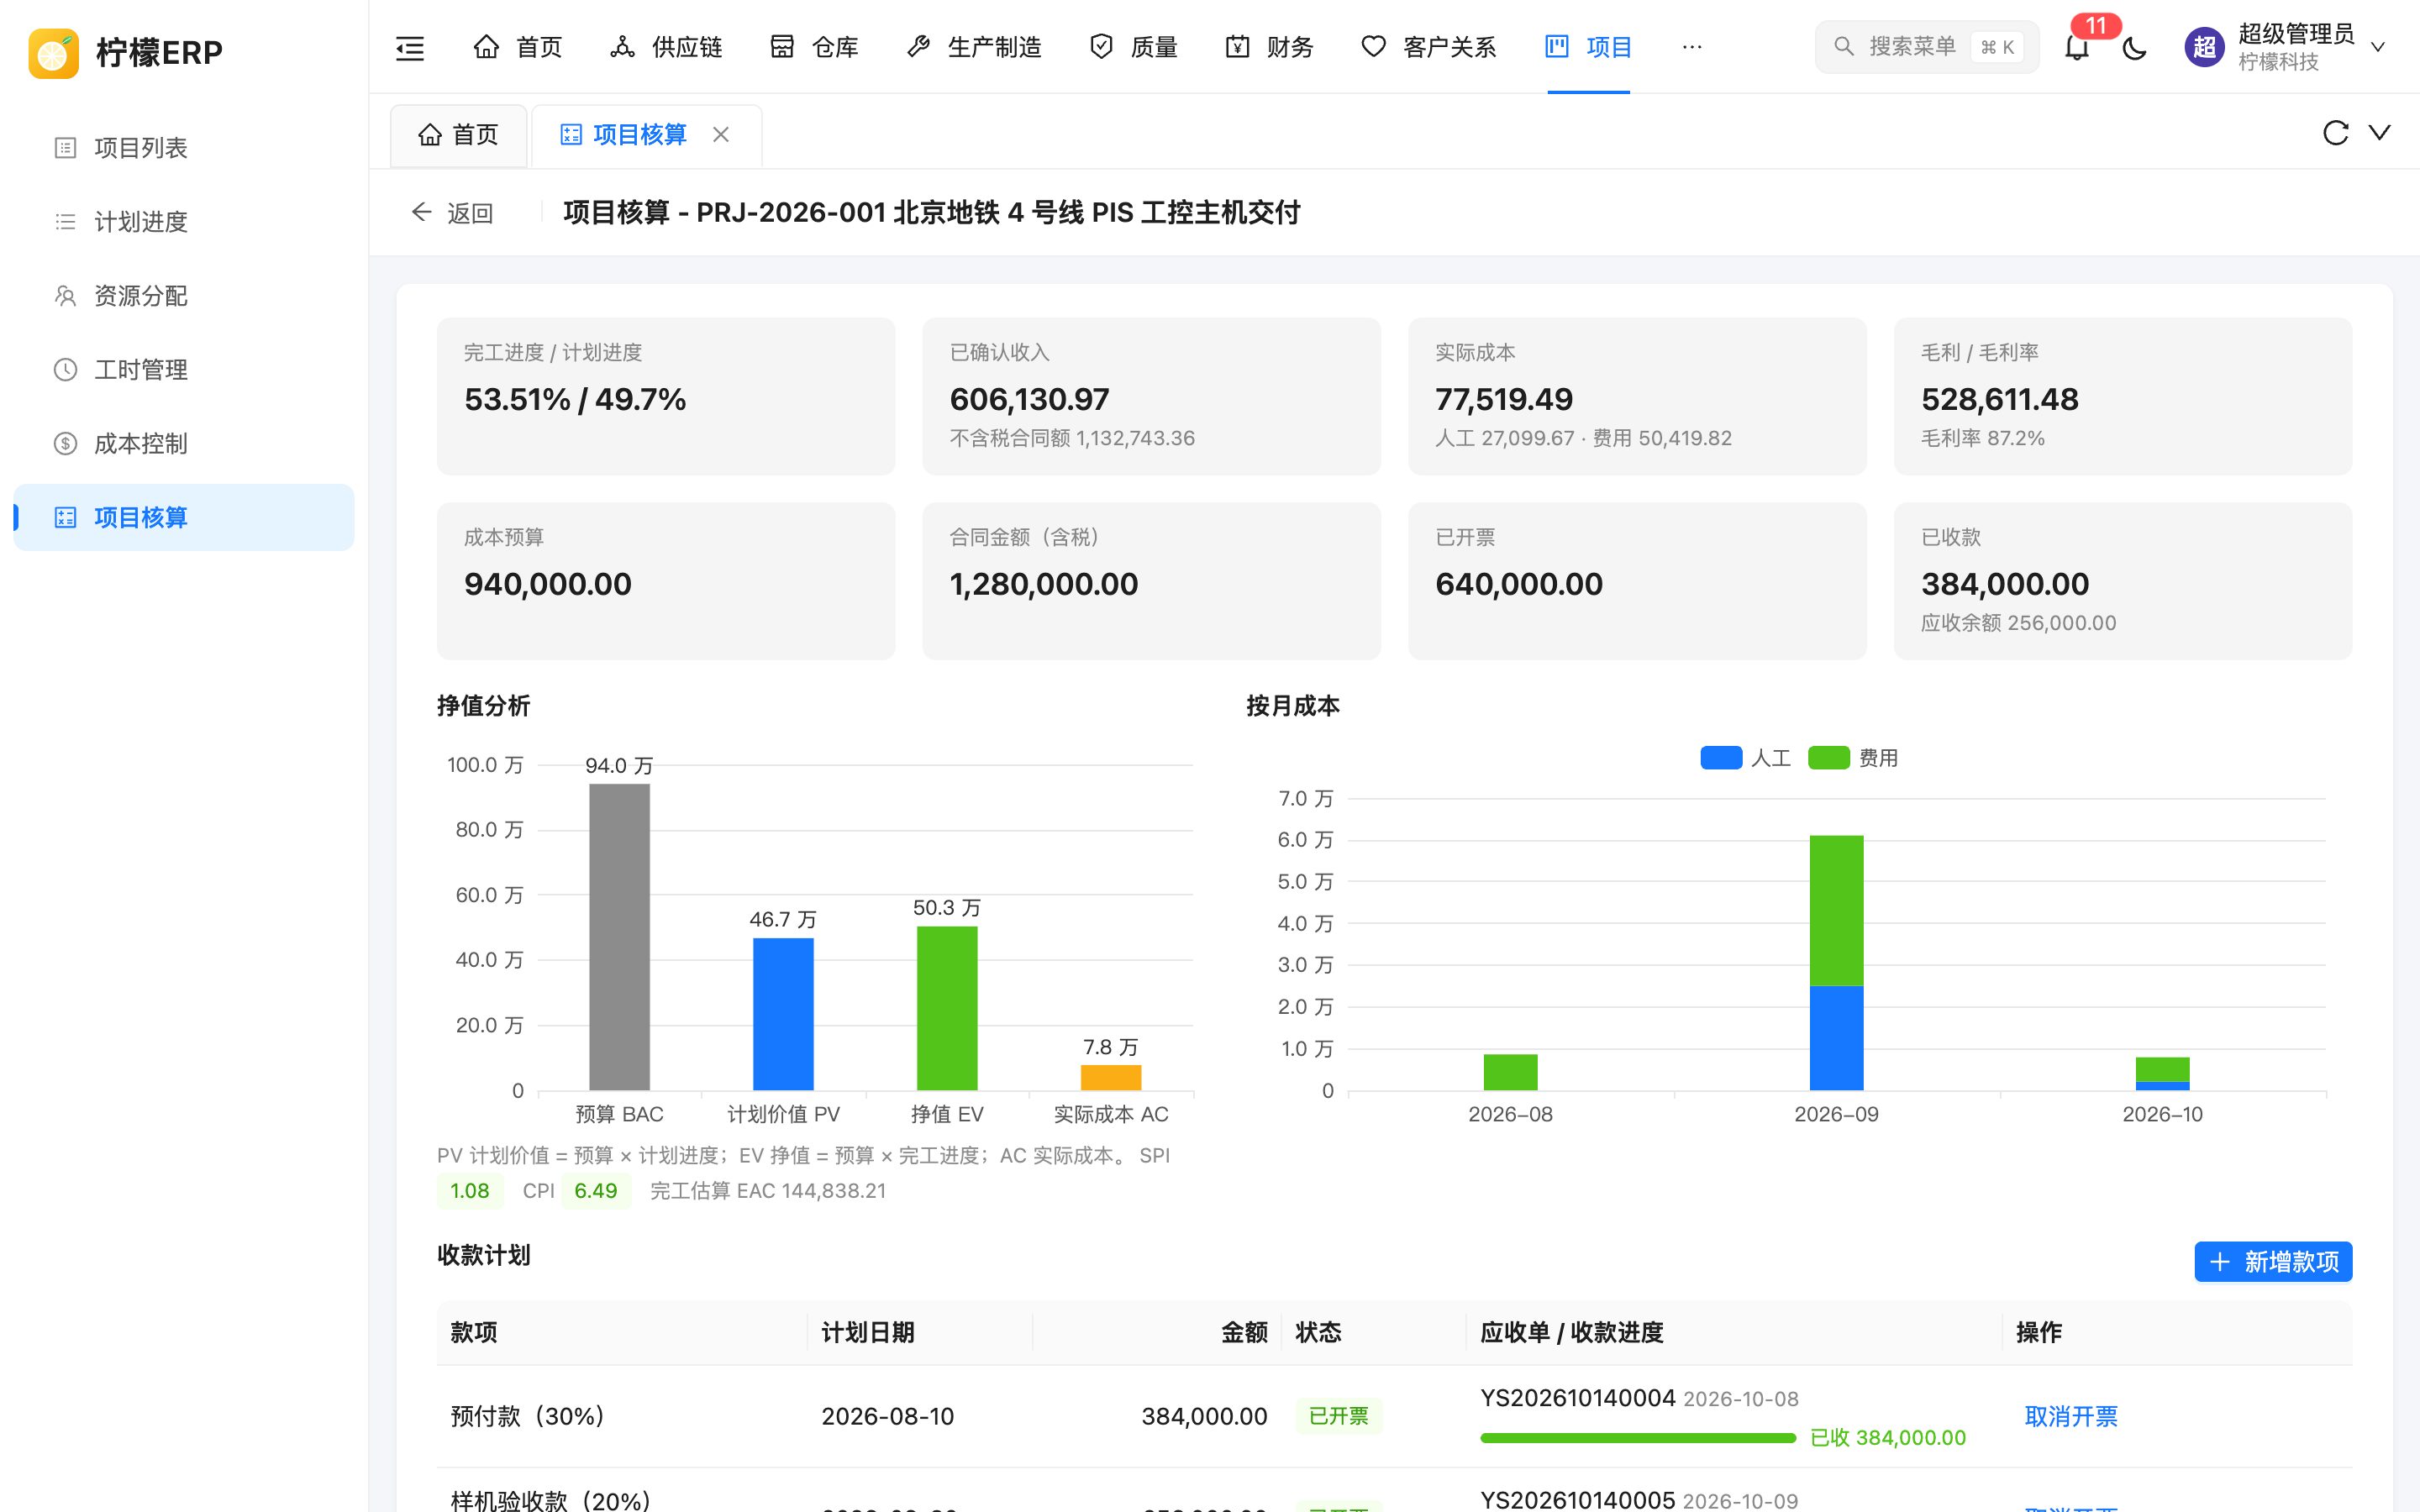The height and width of the screenshot is (1512, 2420).
Task: Click the 搜索菜单 search field
Action: click(1927, 47)
